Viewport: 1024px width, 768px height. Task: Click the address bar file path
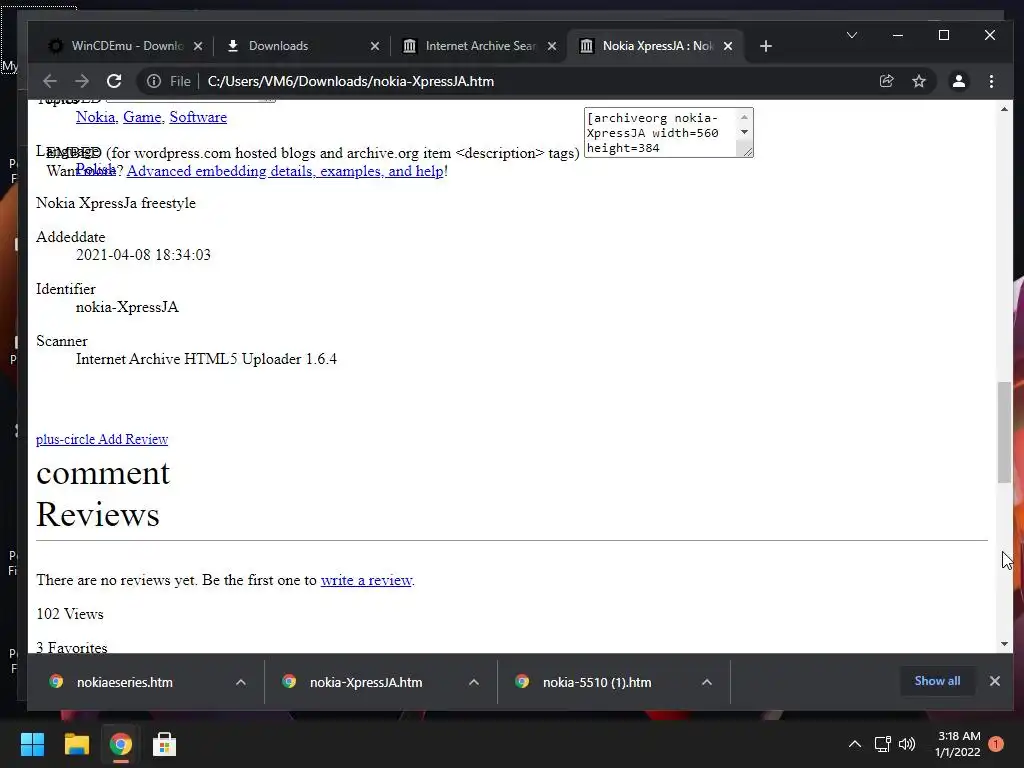[351, 81]
